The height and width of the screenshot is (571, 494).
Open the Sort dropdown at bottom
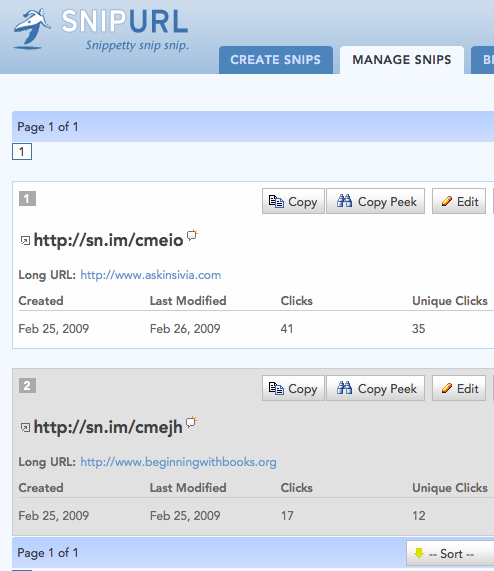click(450, 554)
